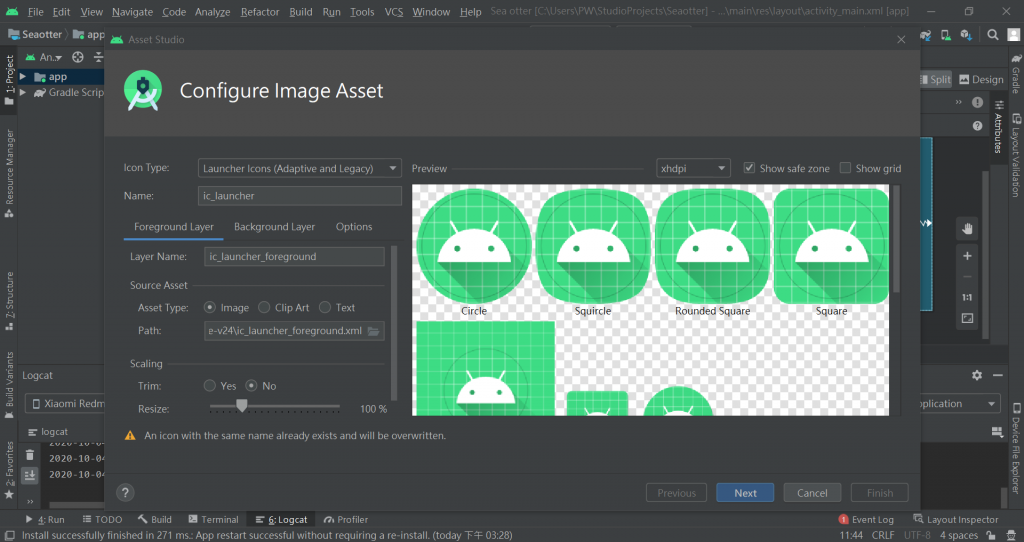Select Text asset type radio
The height and width of the screenshot is (542, 1024).
pos(325,307)
